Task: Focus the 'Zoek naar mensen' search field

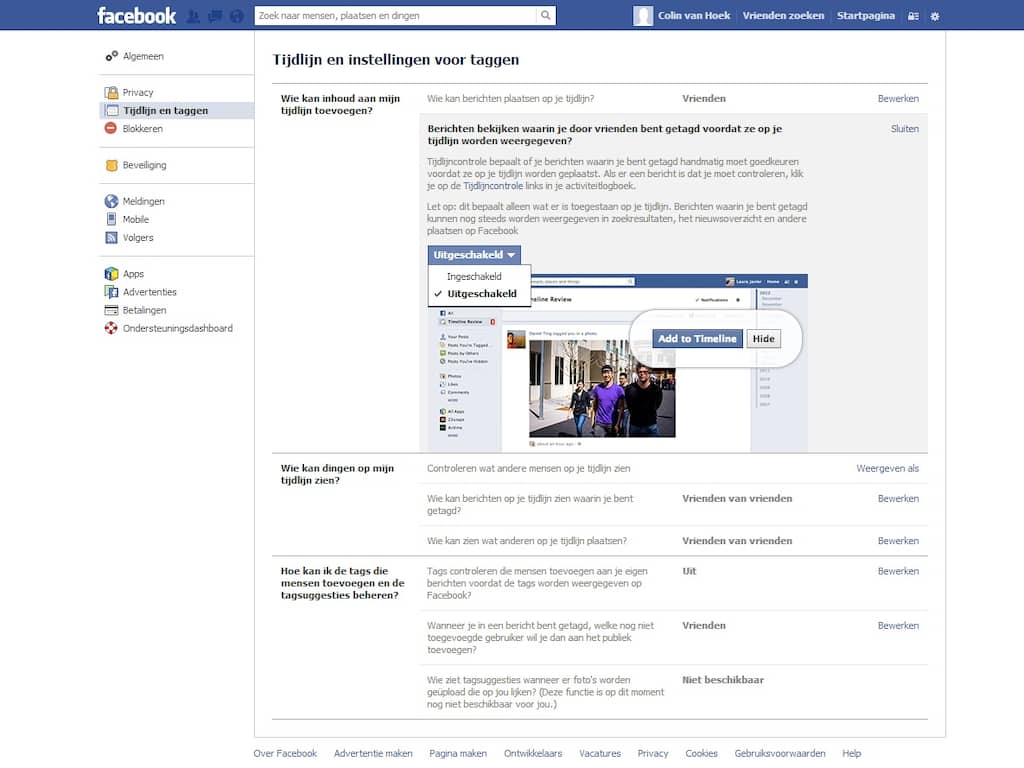Action: coord(396,16)
